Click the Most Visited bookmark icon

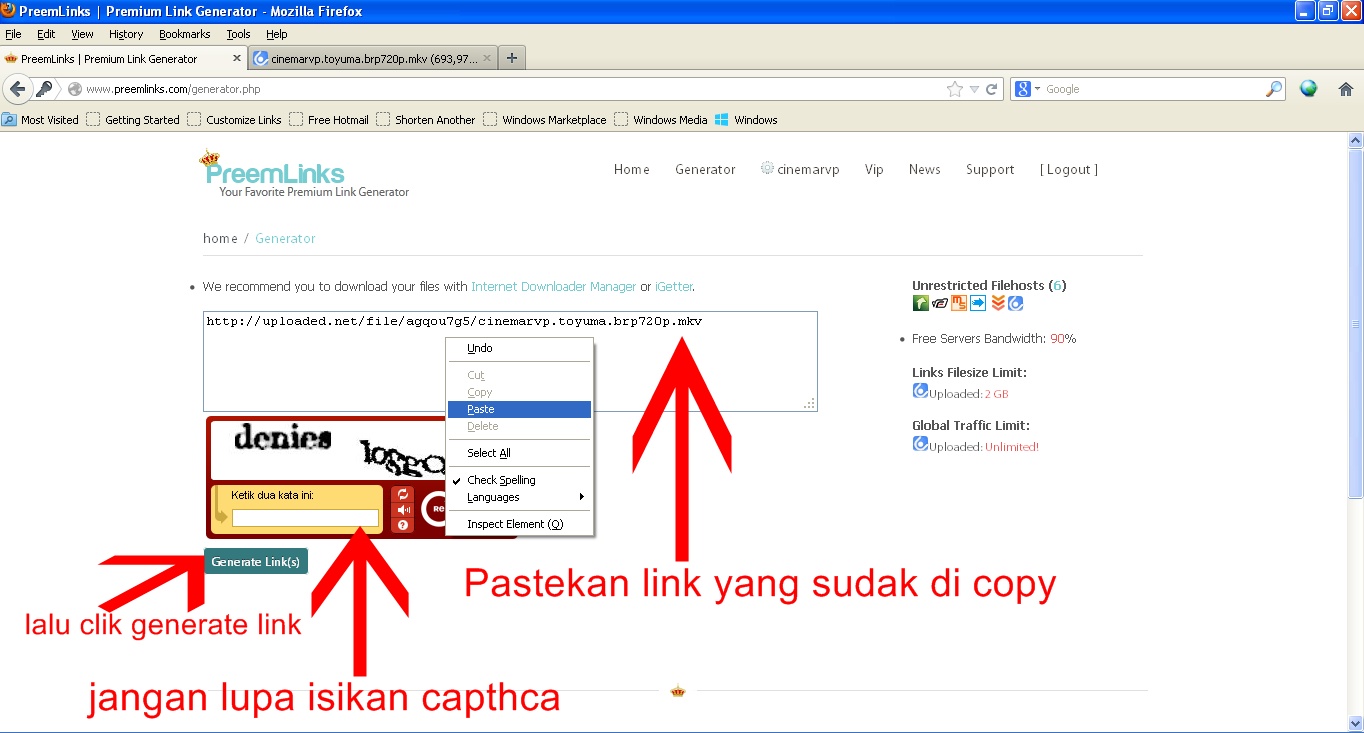(9, 119)
